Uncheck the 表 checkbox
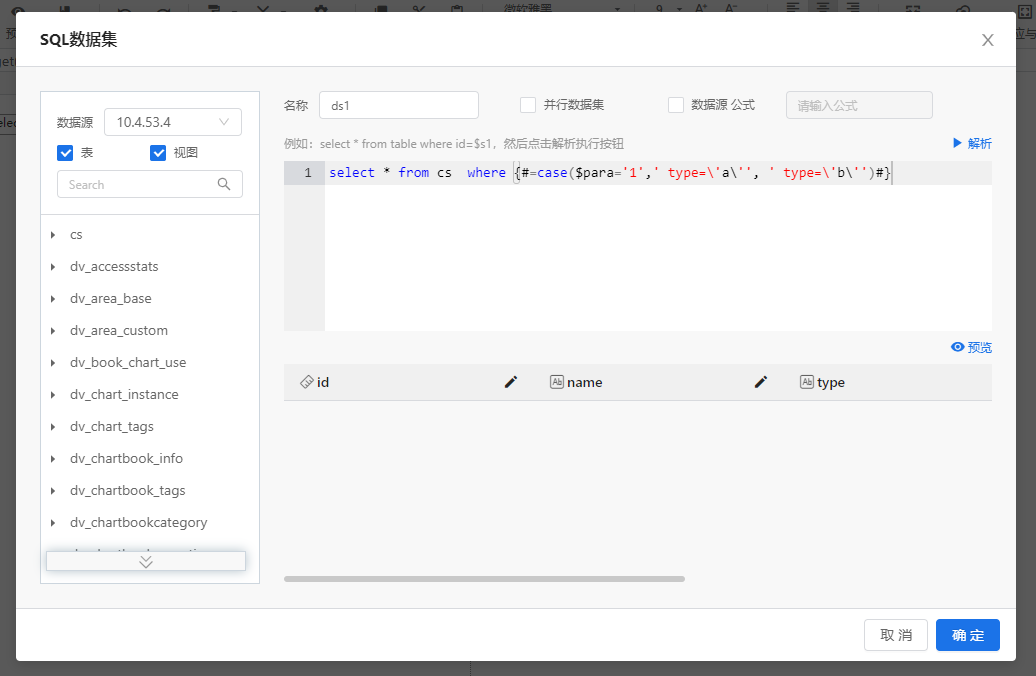Viewport: 1036px width, 676px height. 66,153
